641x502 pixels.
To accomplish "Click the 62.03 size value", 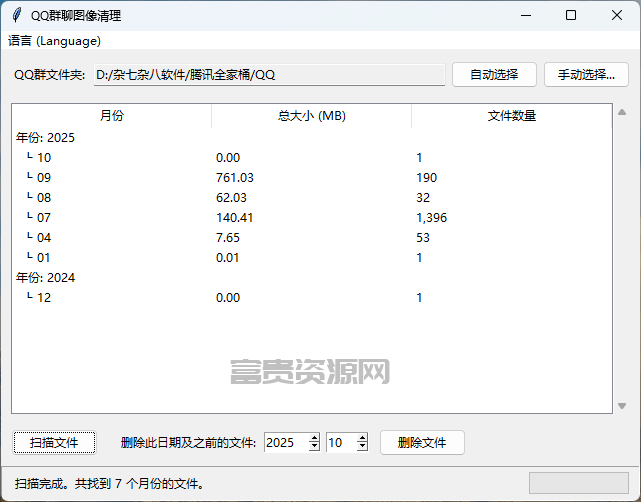I will pos(231,198).
